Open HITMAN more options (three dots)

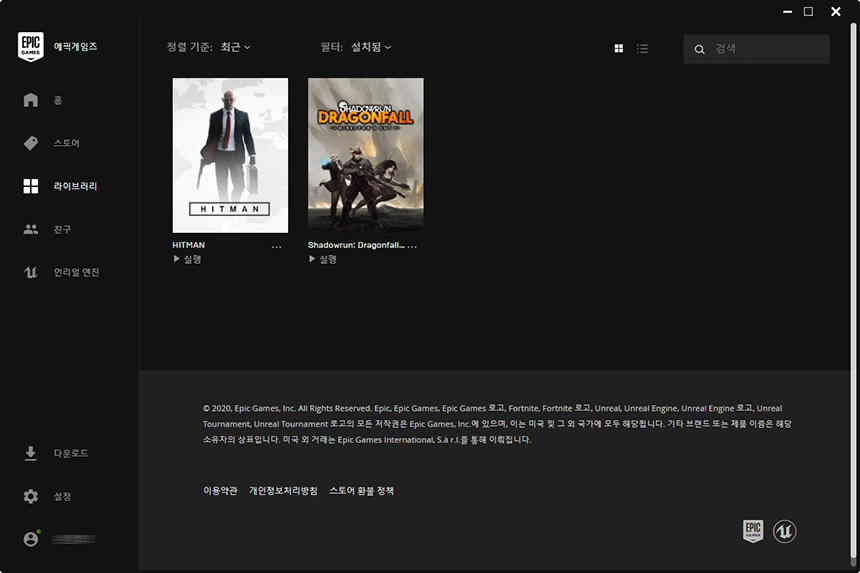click(x=276, y=247)
